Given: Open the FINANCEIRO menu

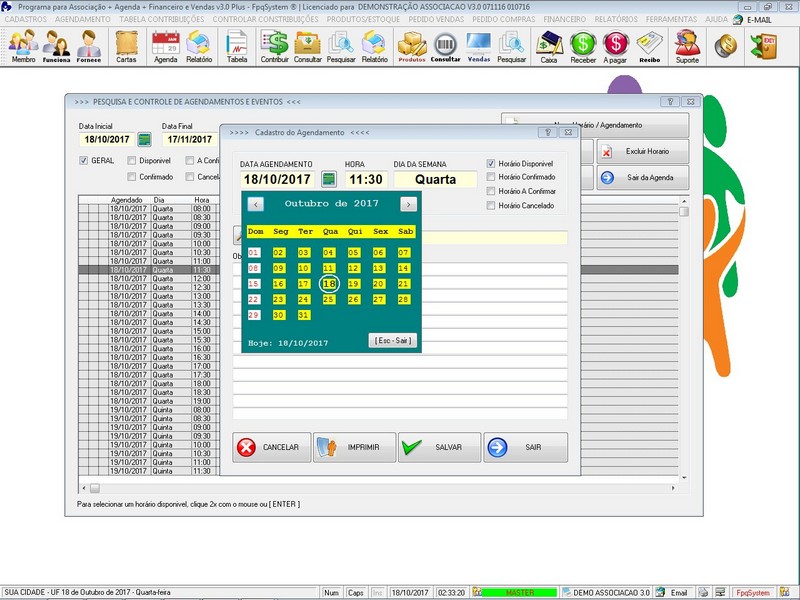Looking at the screenshot, I should click(x=565, y=19).
